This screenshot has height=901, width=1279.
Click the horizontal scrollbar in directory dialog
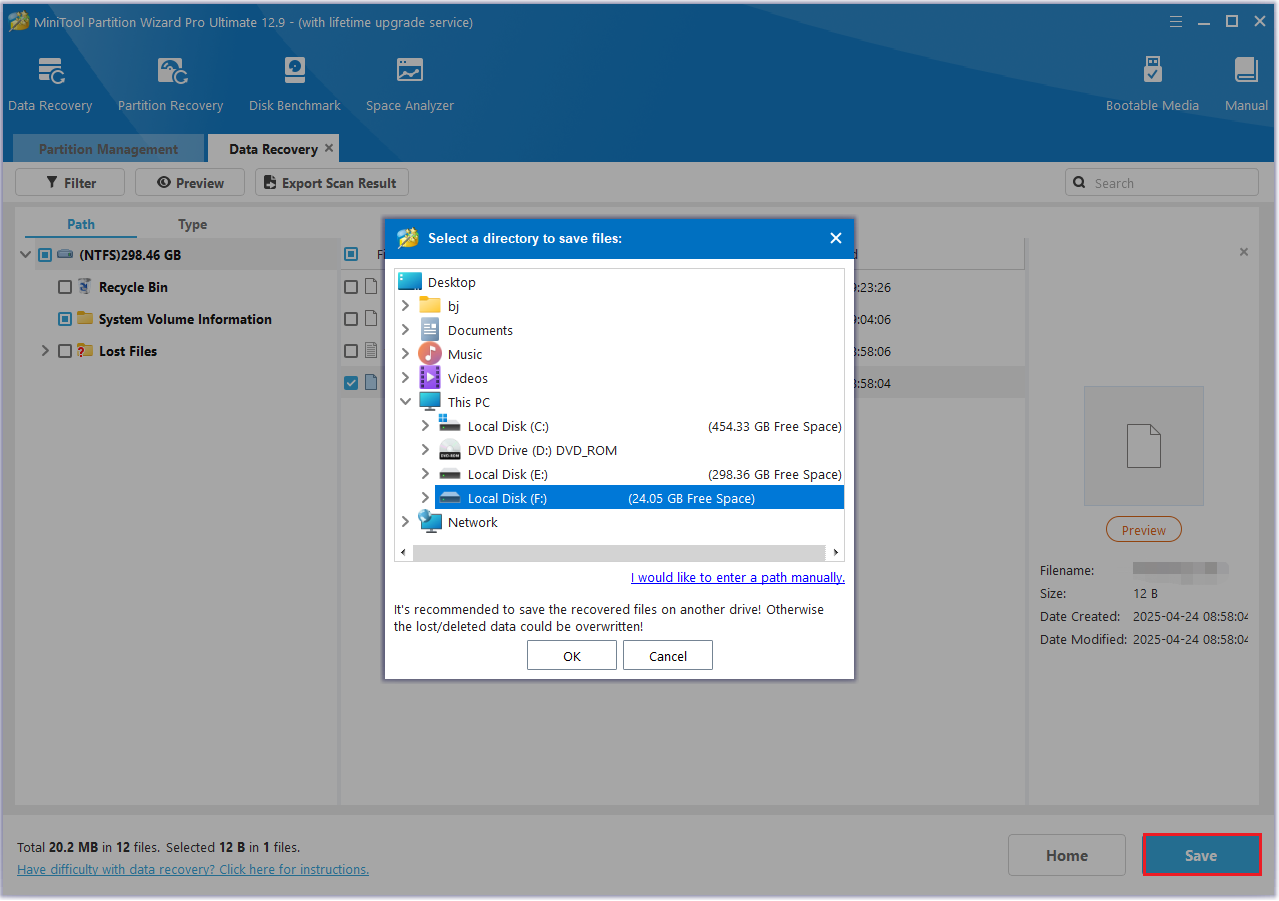620,552
